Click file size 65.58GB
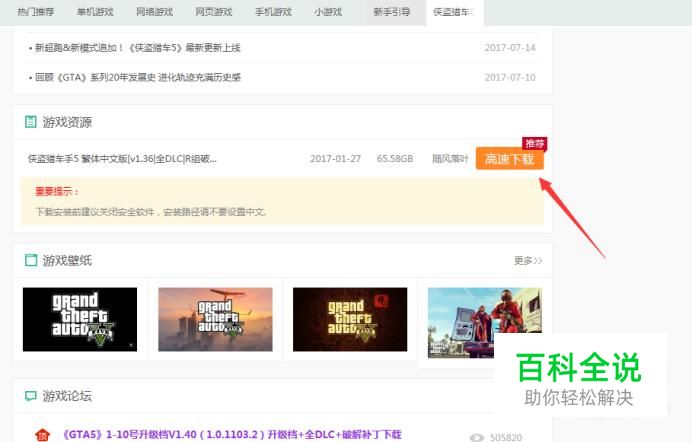 (x=395, y=158)
